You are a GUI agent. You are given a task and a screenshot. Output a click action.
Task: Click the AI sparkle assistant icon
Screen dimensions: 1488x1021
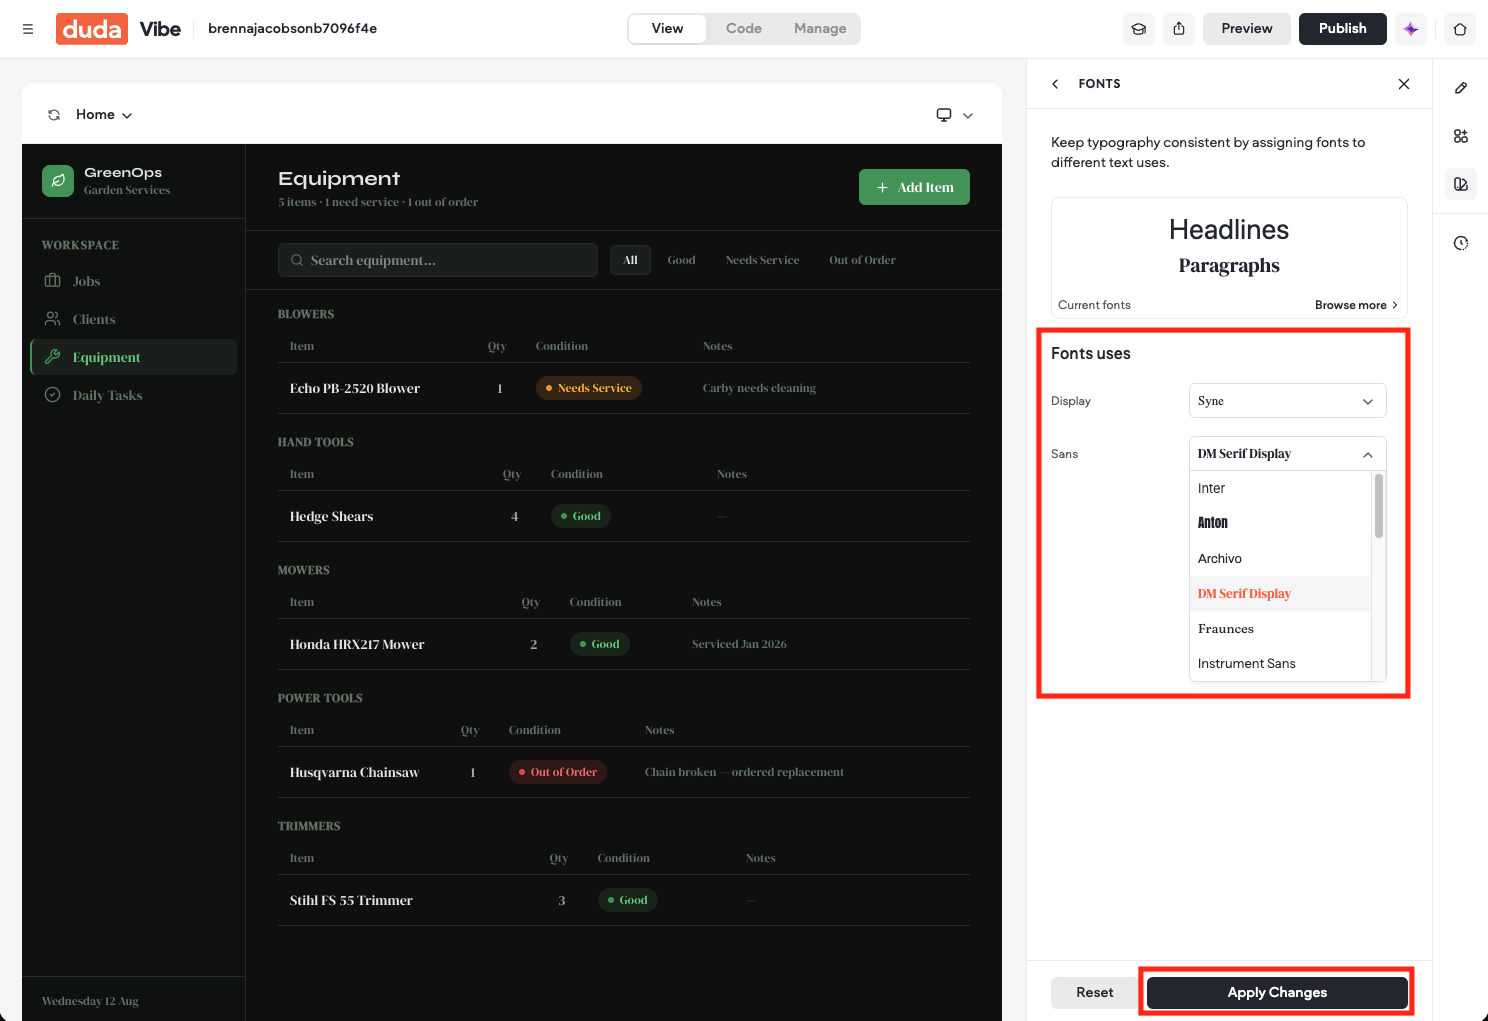pyautogui.click(x=1411, y=29)
